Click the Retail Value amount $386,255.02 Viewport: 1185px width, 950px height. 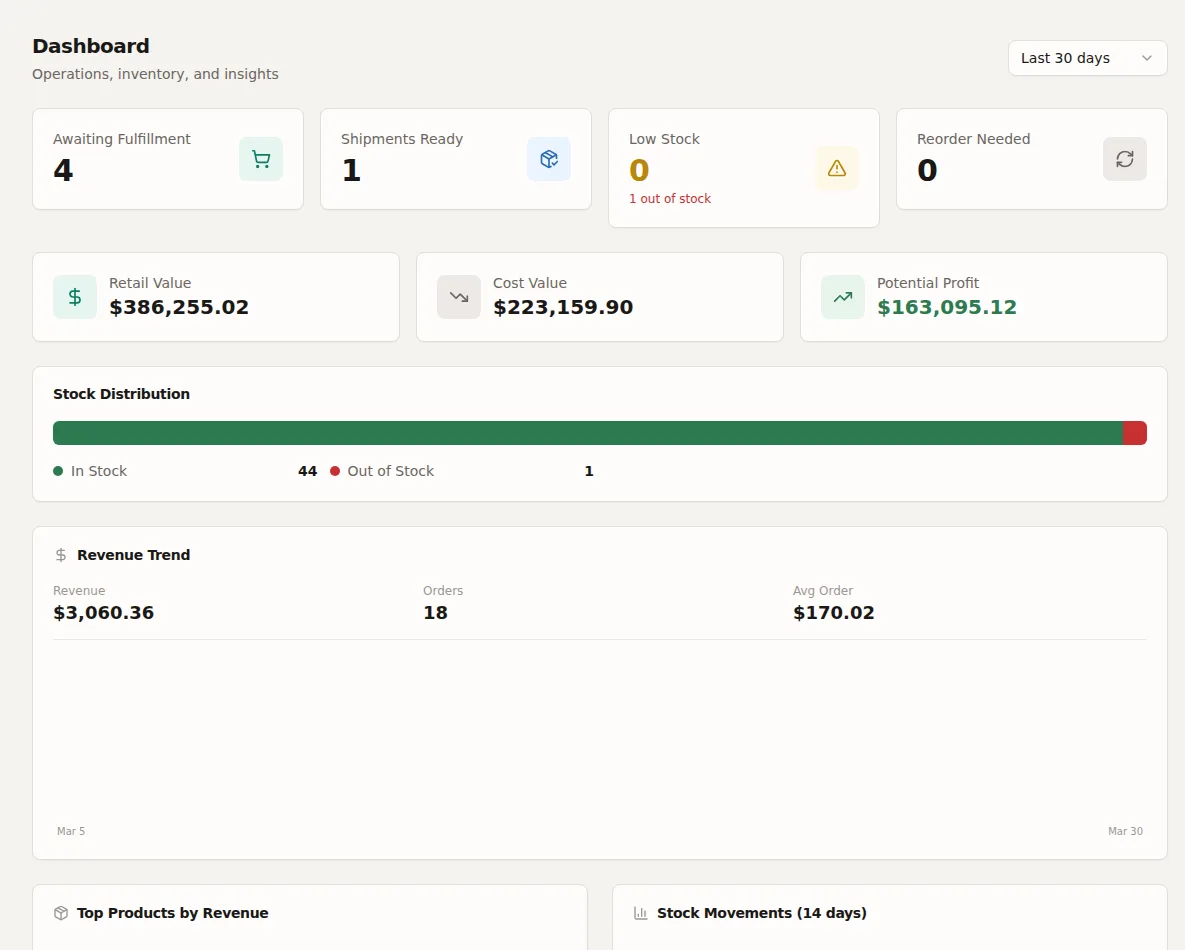[179, 307]
